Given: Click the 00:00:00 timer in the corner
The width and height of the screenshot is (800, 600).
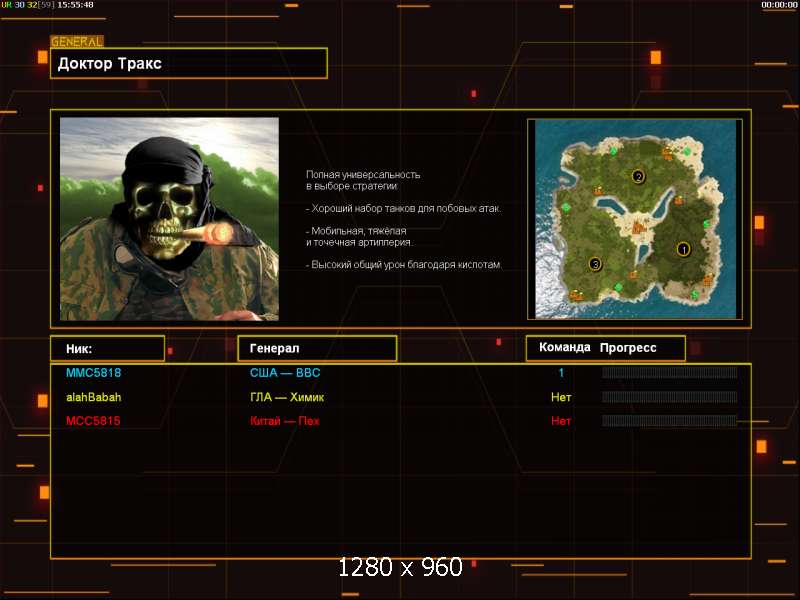Looking at the screenshot, I should [x=779, y=5].
